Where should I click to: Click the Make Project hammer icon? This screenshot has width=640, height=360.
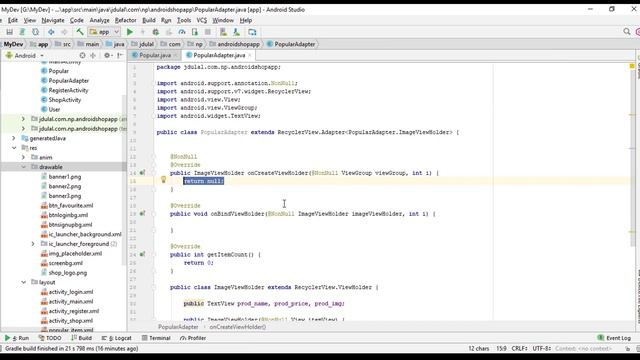80,32
